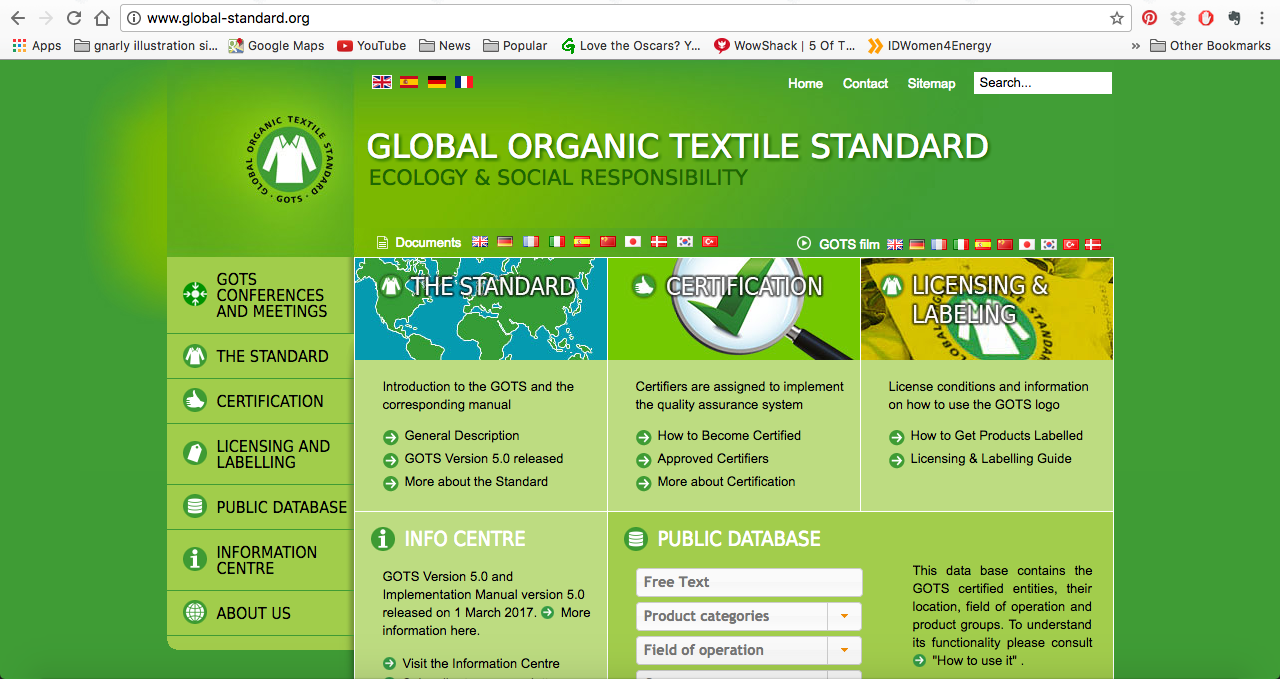Open Documents in Korean via flag
The image size is (1280, 679).
pyautogui.click(x=685, y=242)
